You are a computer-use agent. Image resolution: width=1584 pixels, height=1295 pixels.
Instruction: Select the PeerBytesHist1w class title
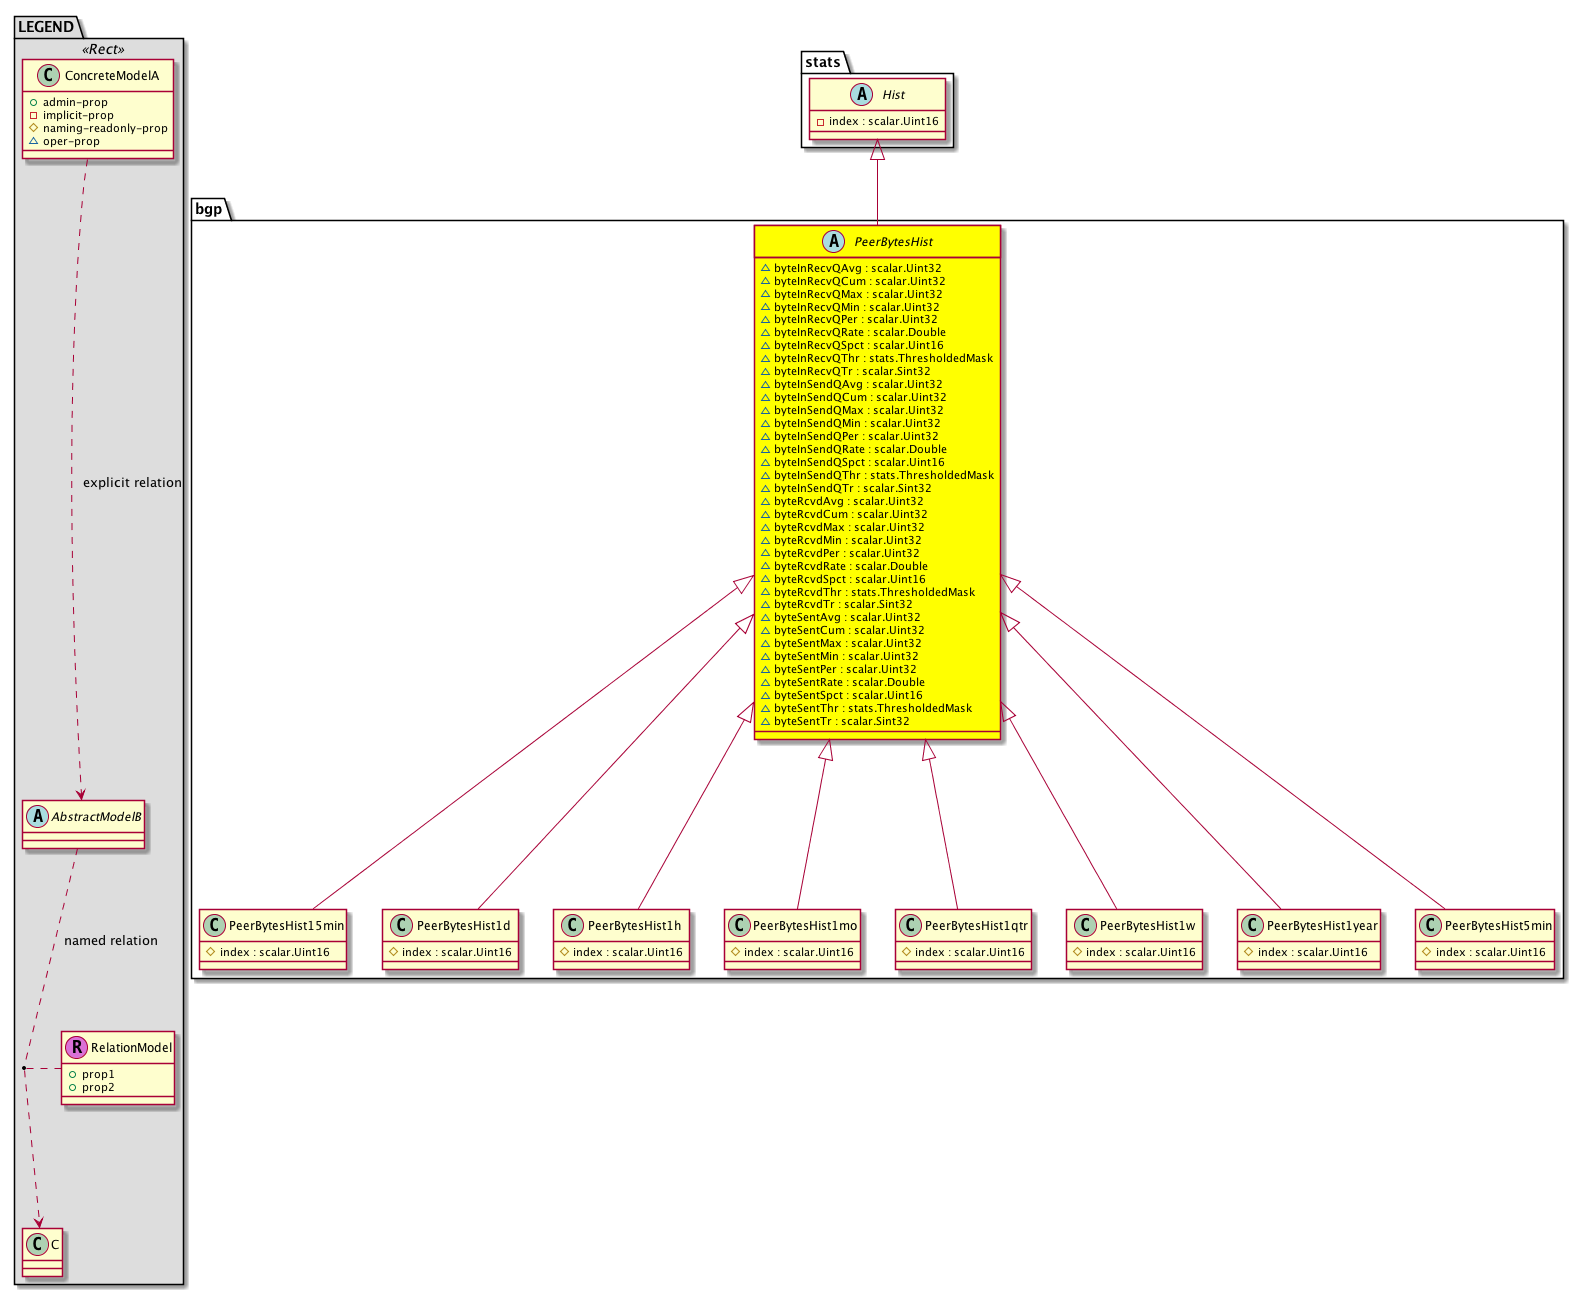(1147, 926)
